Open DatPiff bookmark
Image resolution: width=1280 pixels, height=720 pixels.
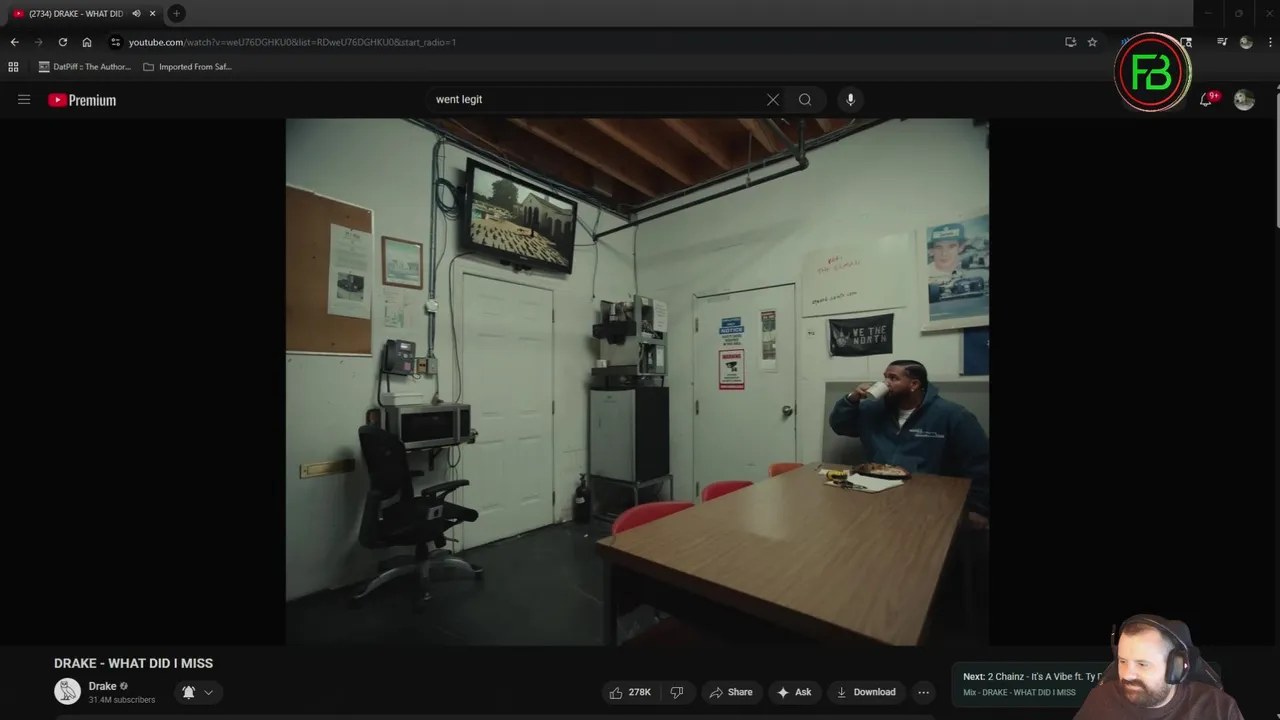(85, 67)
